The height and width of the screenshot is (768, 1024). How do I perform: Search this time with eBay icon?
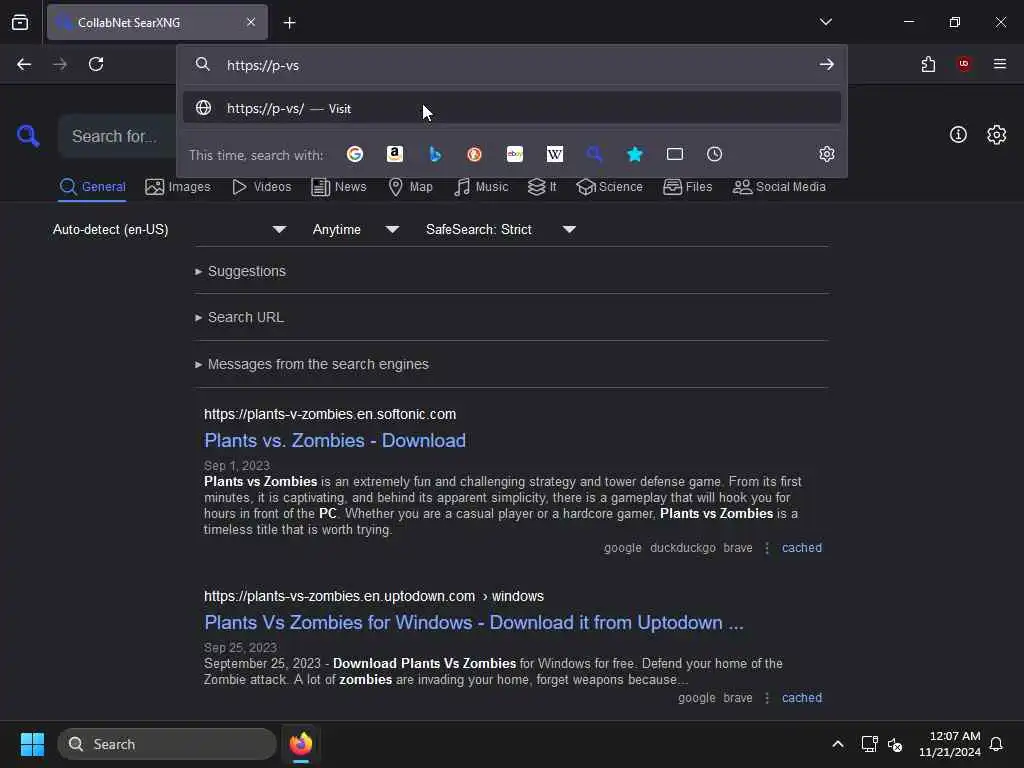(515, 154)
